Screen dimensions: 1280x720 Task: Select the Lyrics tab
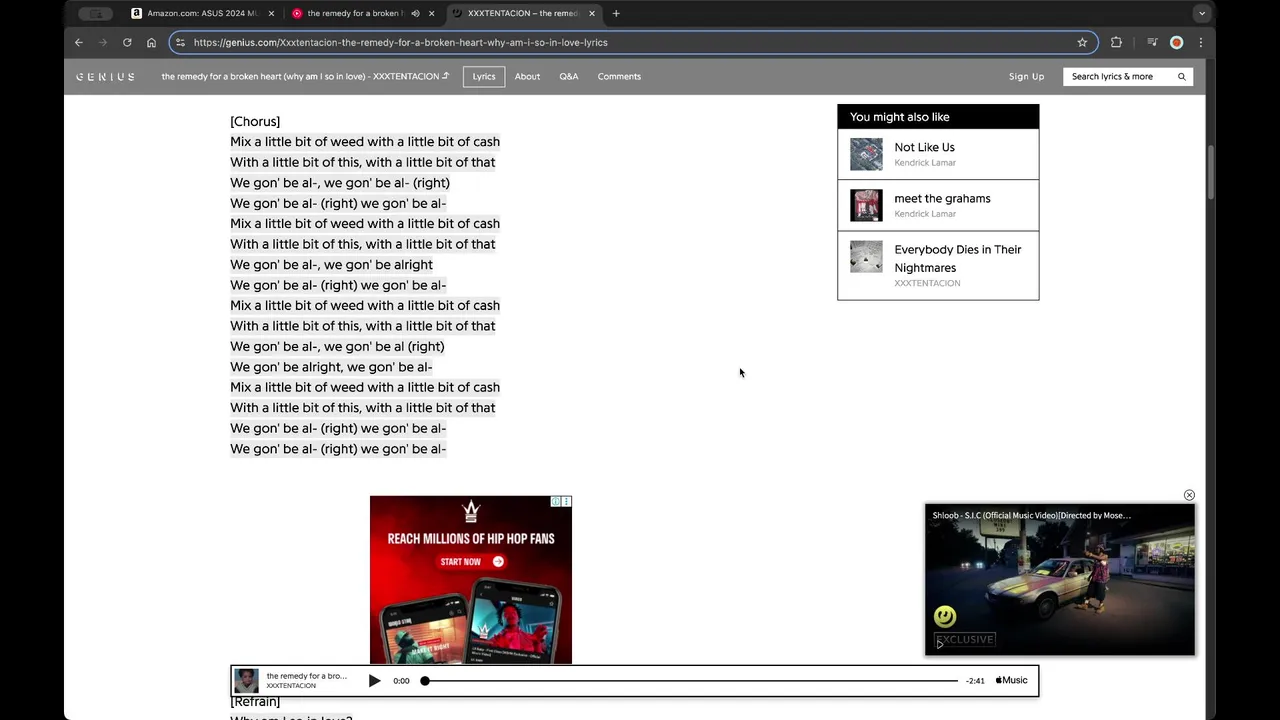point(484,76)
